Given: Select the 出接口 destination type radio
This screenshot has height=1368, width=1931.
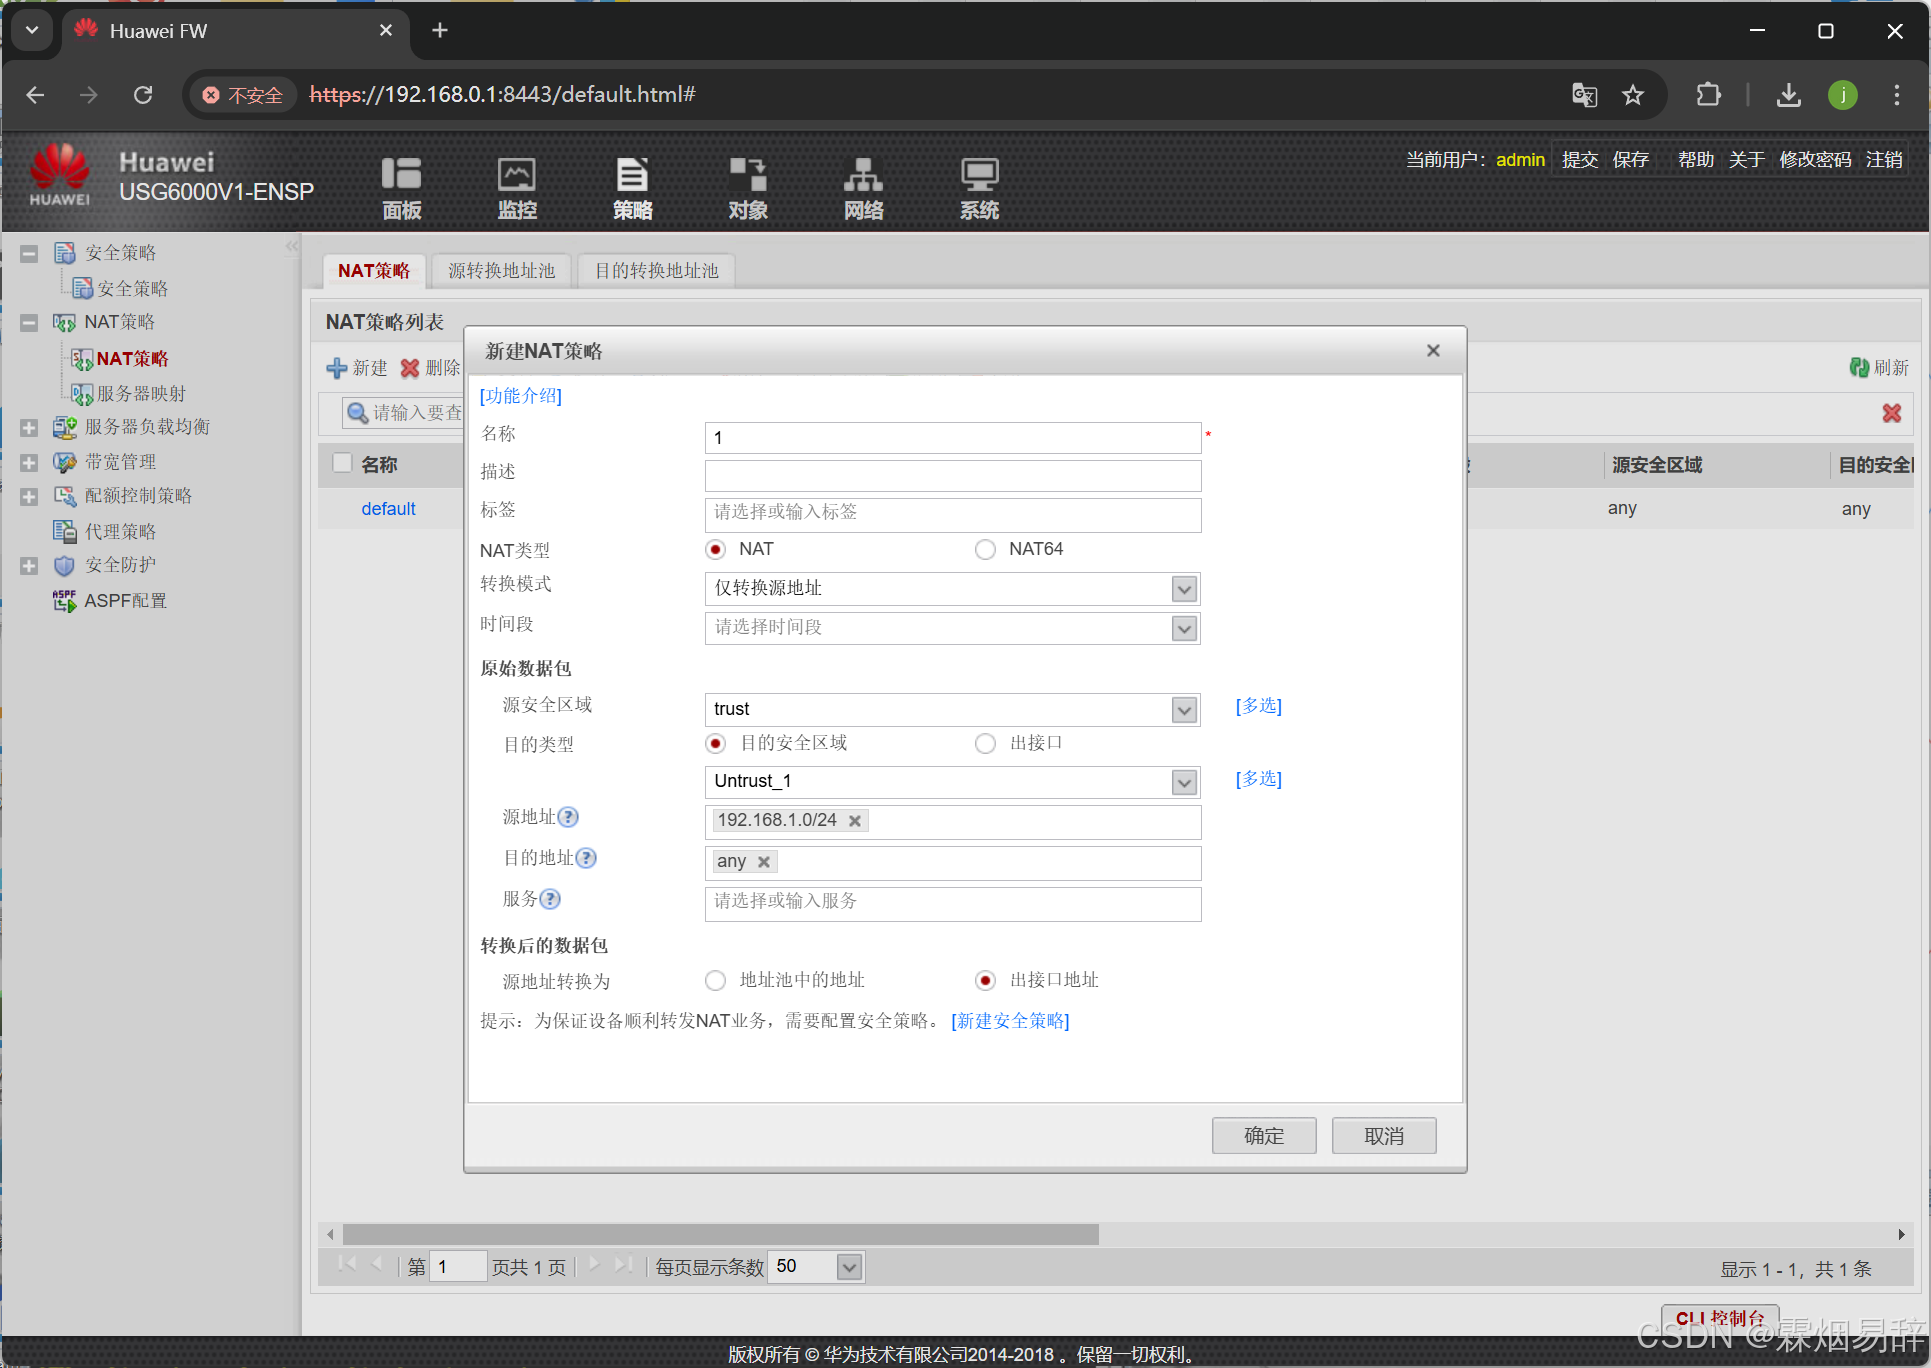Looking at the screenshot, I should (985, 743).
